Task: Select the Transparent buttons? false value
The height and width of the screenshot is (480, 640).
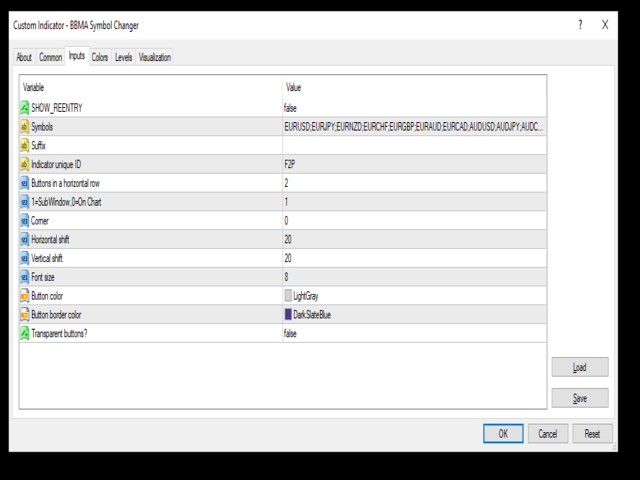Action: [290, 333]
